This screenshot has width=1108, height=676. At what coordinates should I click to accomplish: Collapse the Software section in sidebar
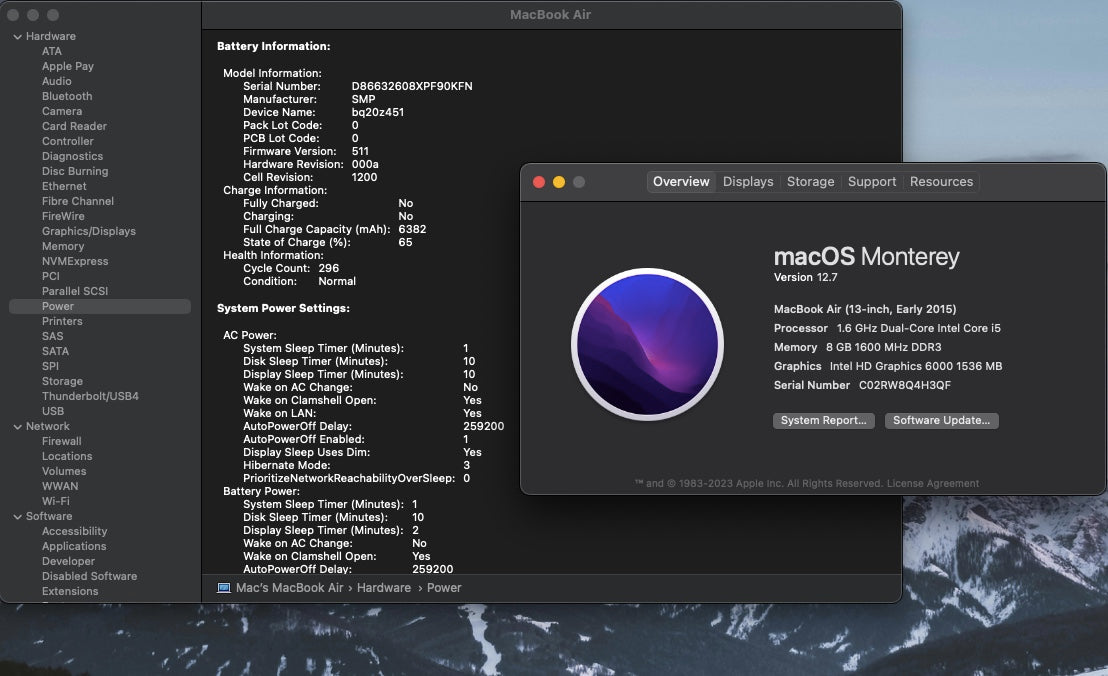coord(17,517)
